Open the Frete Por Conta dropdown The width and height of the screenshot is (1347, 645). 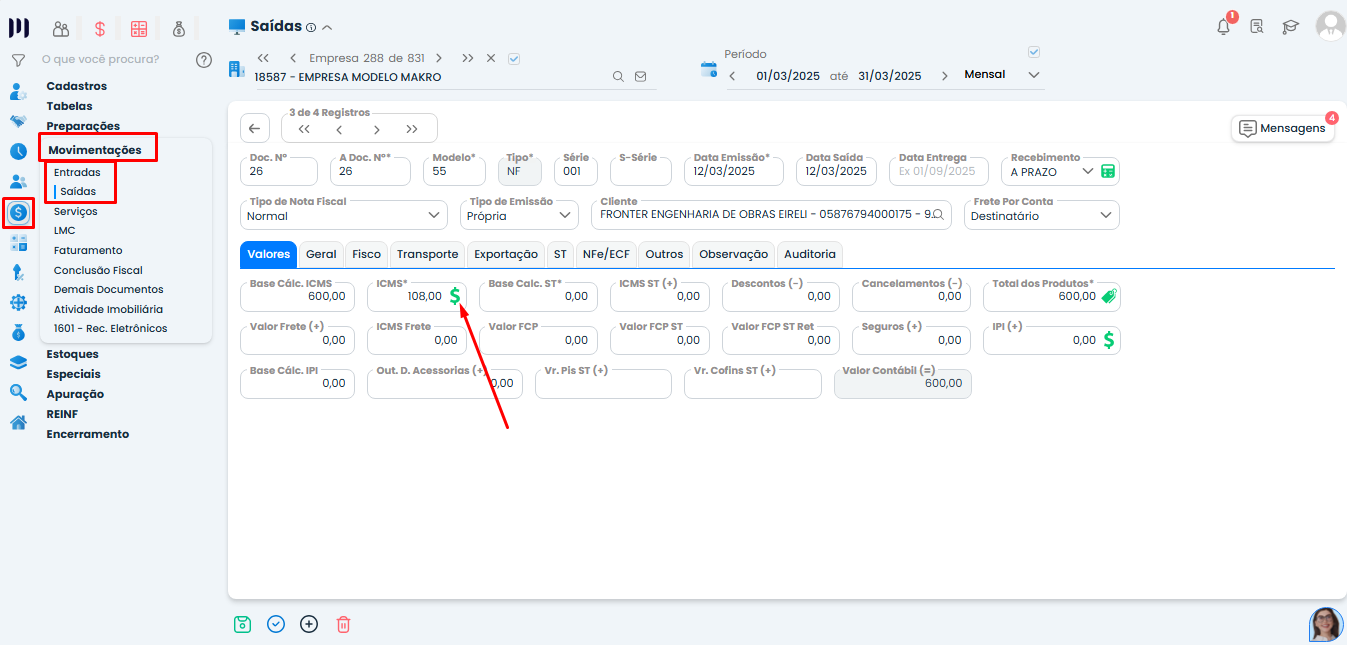[1106, 215]
